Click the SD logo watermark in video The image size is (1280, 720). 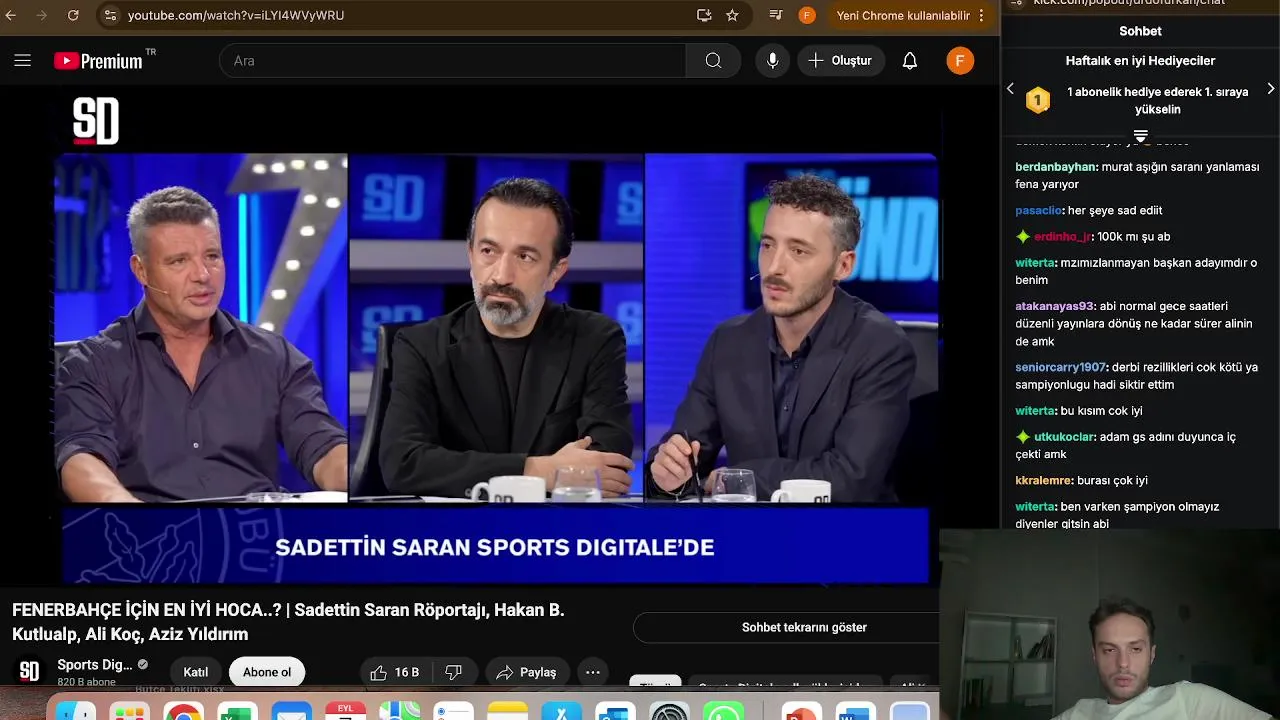96,121
